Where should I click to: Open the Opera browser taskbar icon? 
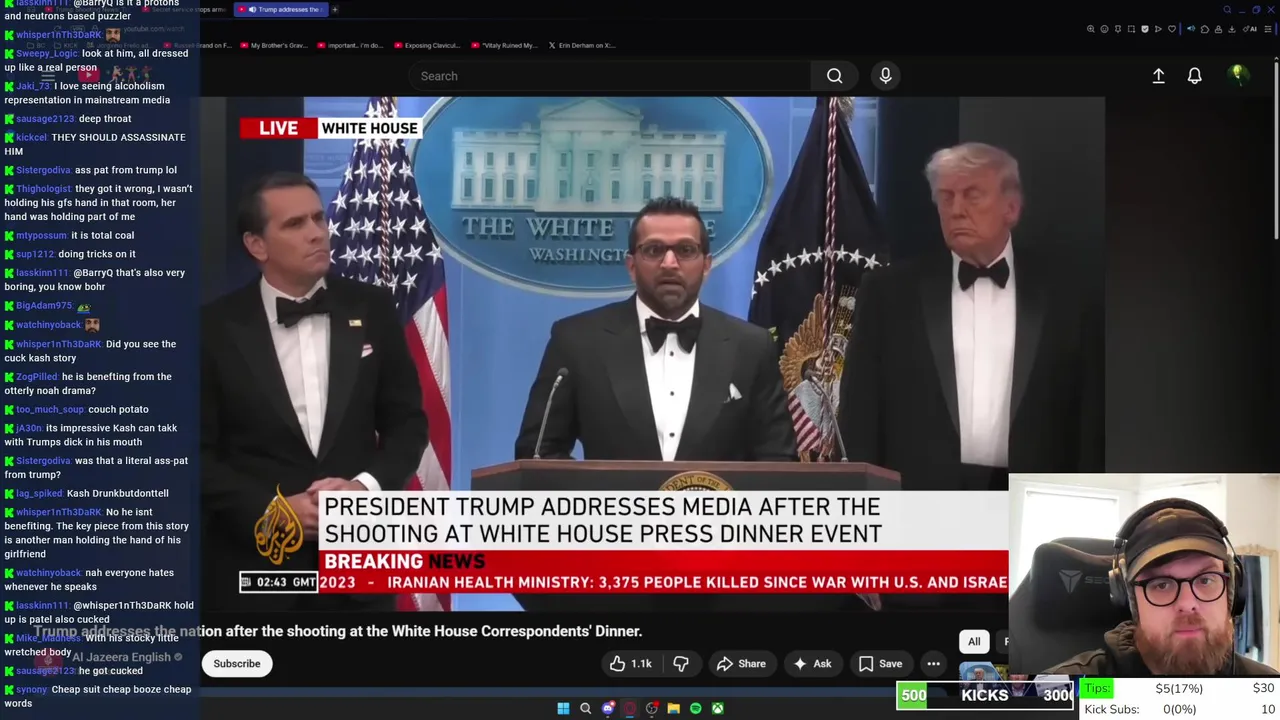(x=630, y=708)
